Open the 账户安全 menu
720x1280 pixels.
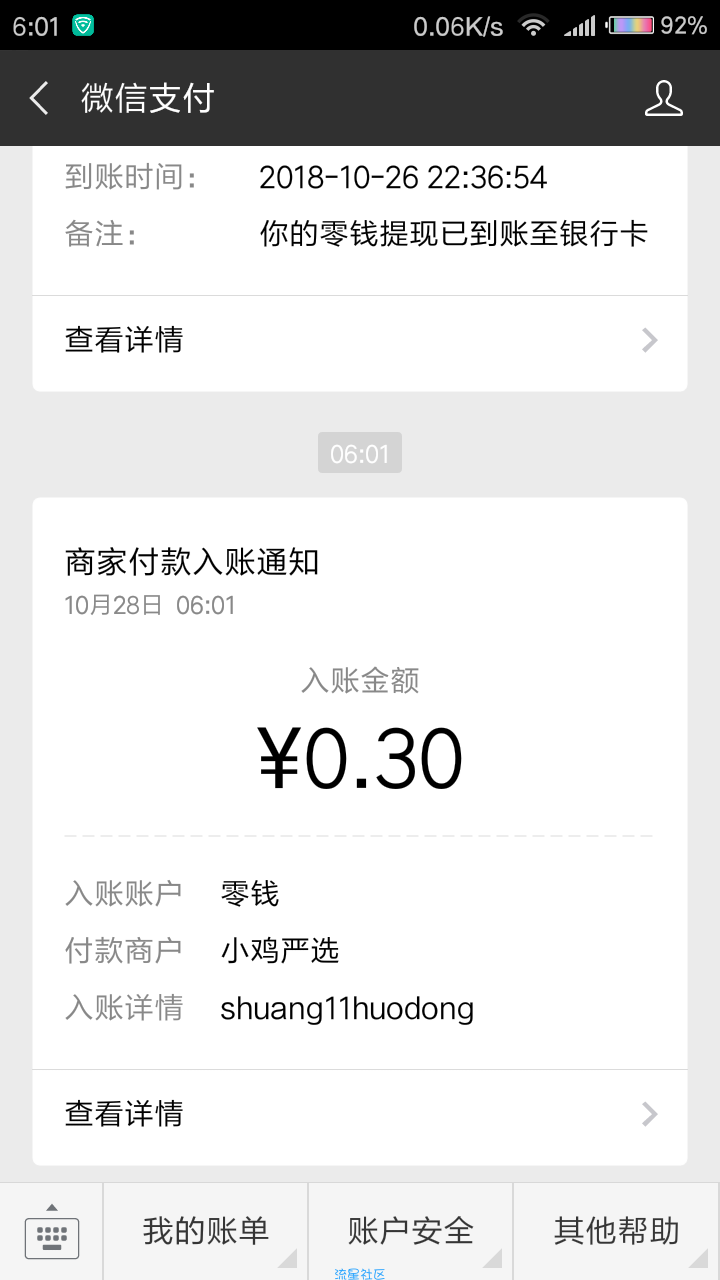411,1232
